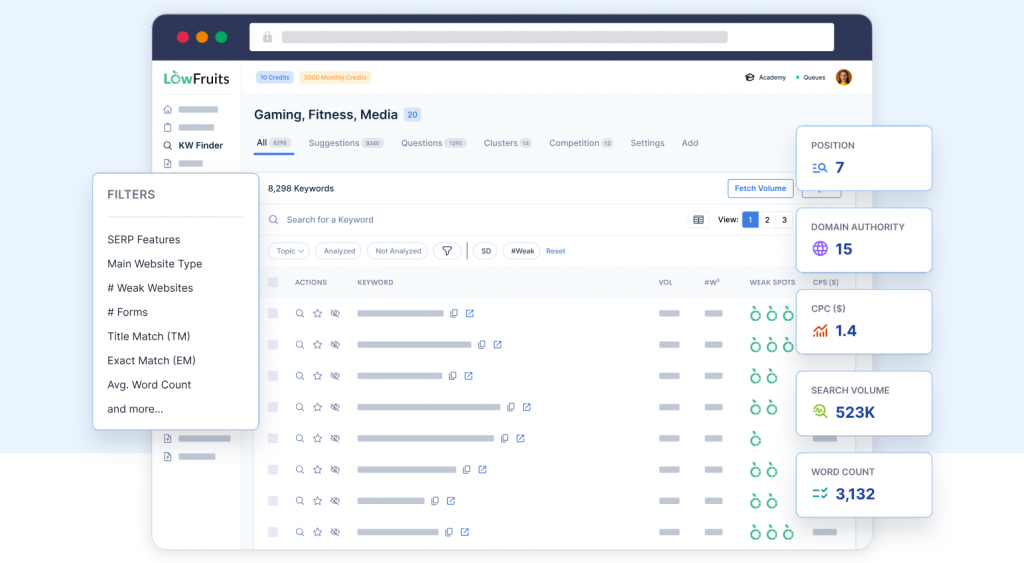Click the home icon in the sidebar
The image size is (1024, 563).
168,110
